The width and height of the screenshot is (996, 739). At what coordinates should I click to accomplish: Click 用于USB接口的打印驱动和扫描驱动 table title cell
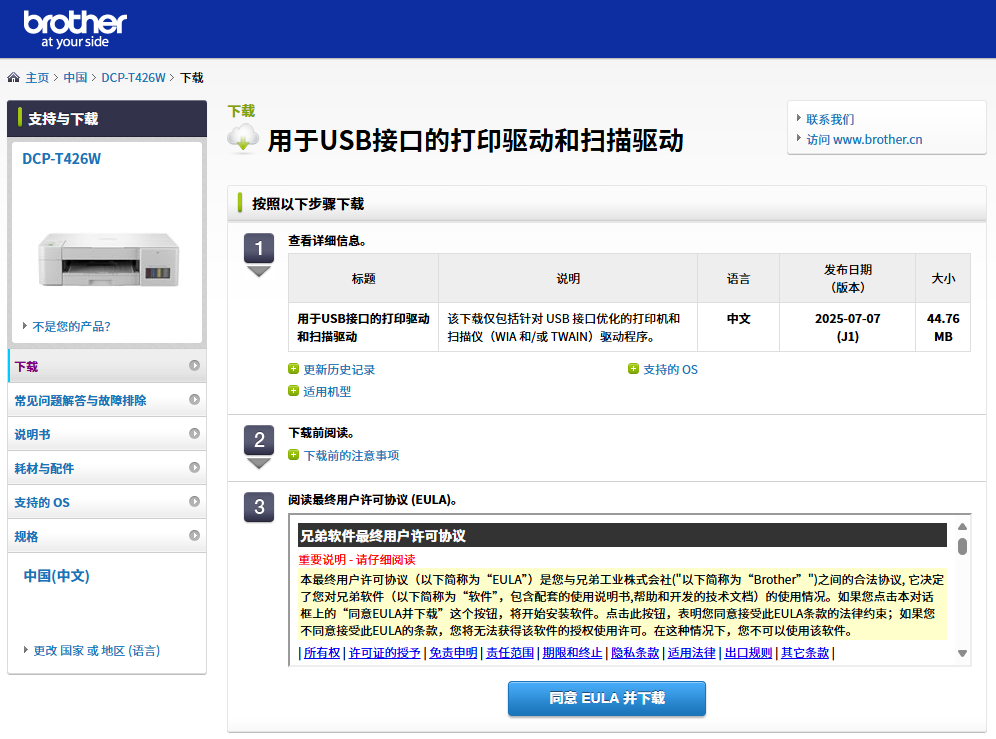(x=363, y=327)
